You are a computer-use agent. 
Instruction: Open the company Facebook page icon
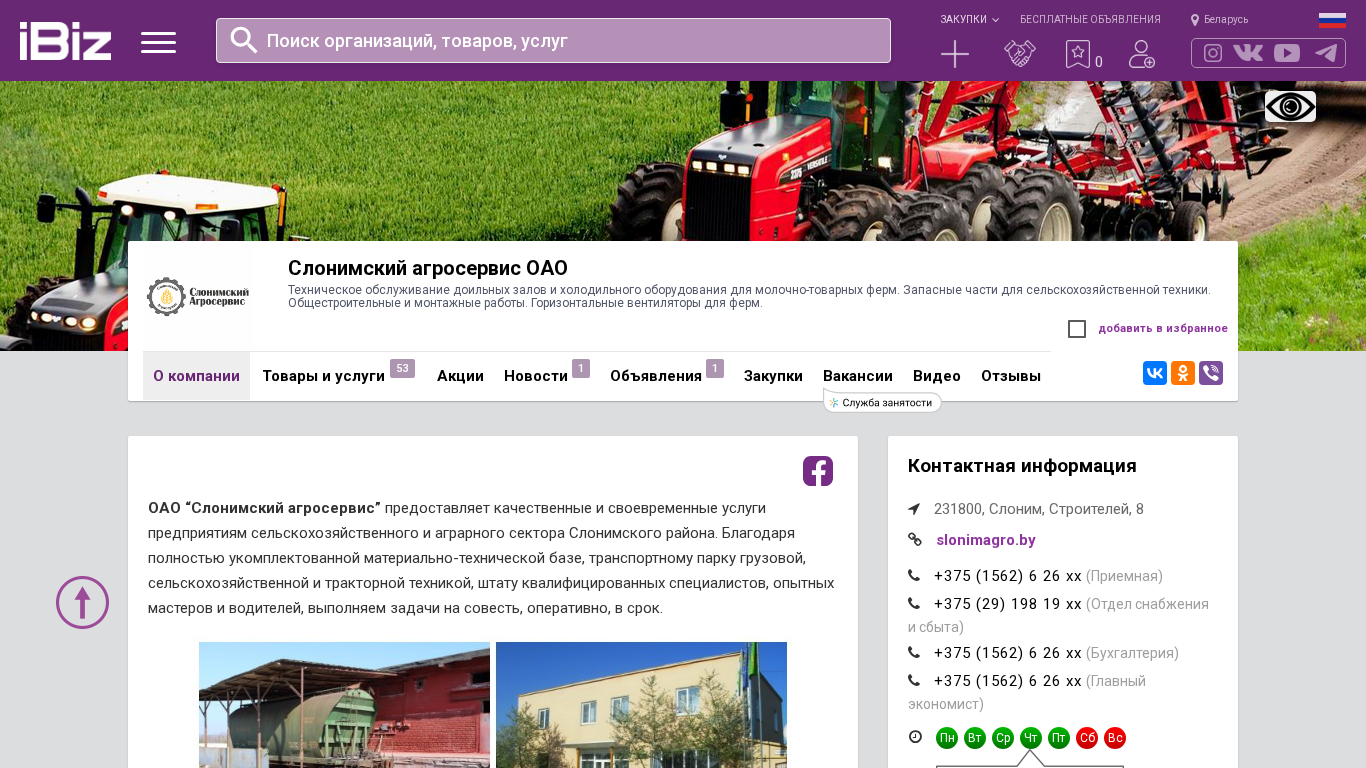pyautogui.click(x=818, y=471)
